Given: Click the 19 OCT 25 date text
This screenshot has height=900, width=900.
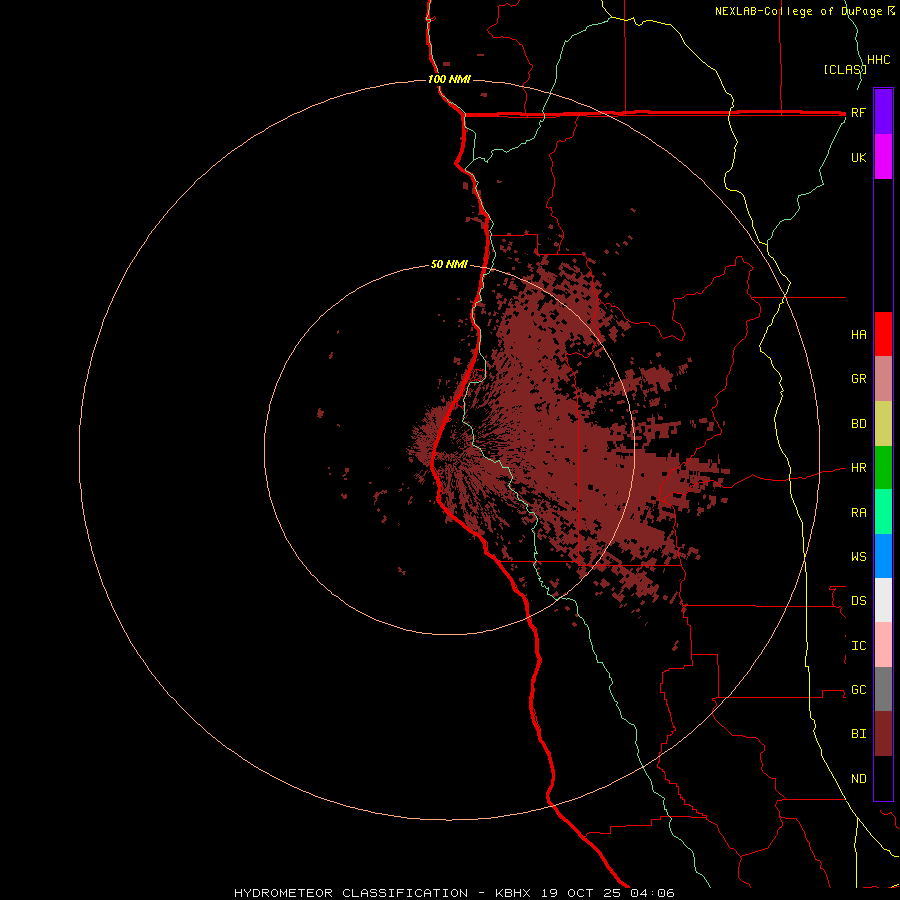Looking at the screenshot, I should [581, 893].
